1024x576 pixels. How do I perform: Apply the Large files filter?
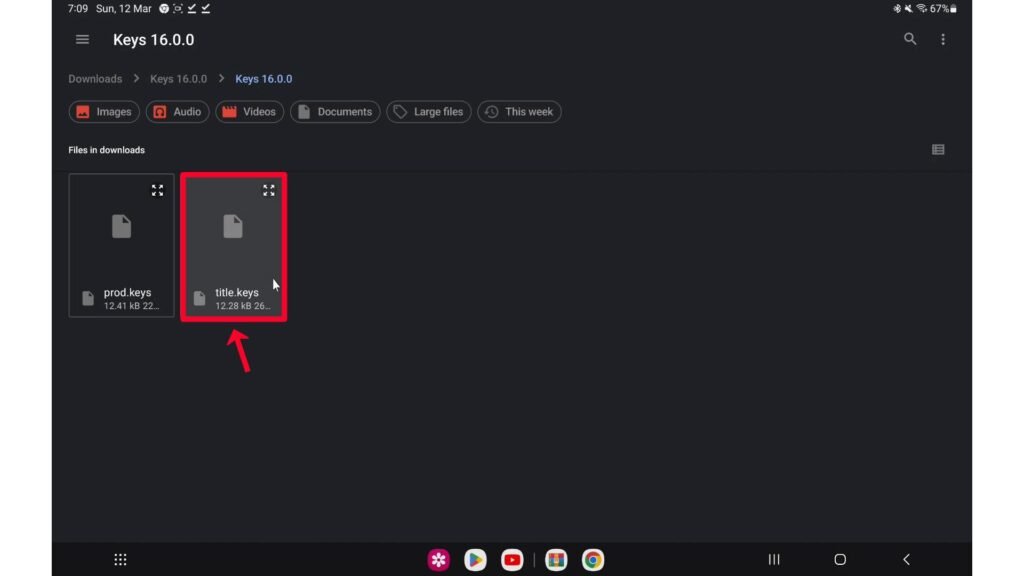point(428,112)
